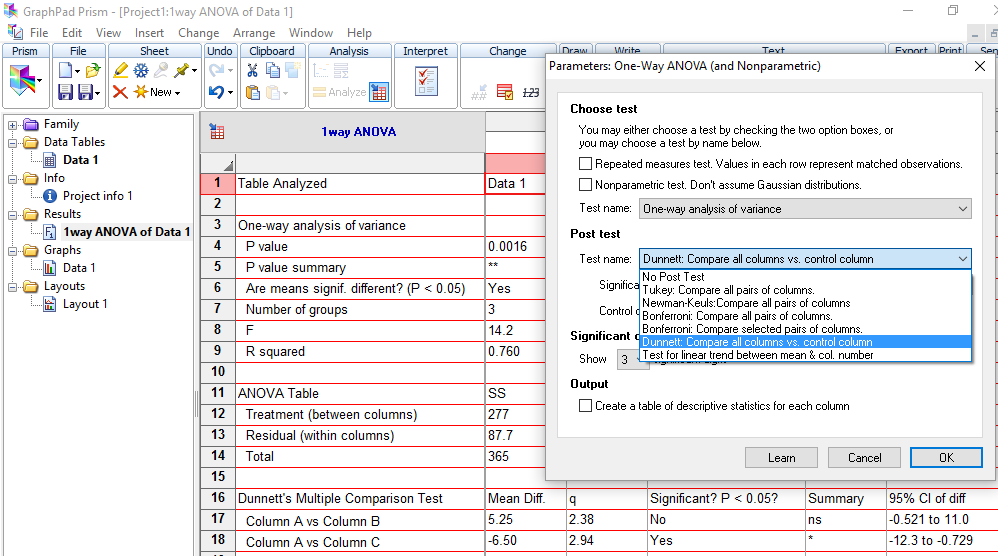Collapse the Results tree node
This screenshot has width=998, height=556.
tap(12, 215)
